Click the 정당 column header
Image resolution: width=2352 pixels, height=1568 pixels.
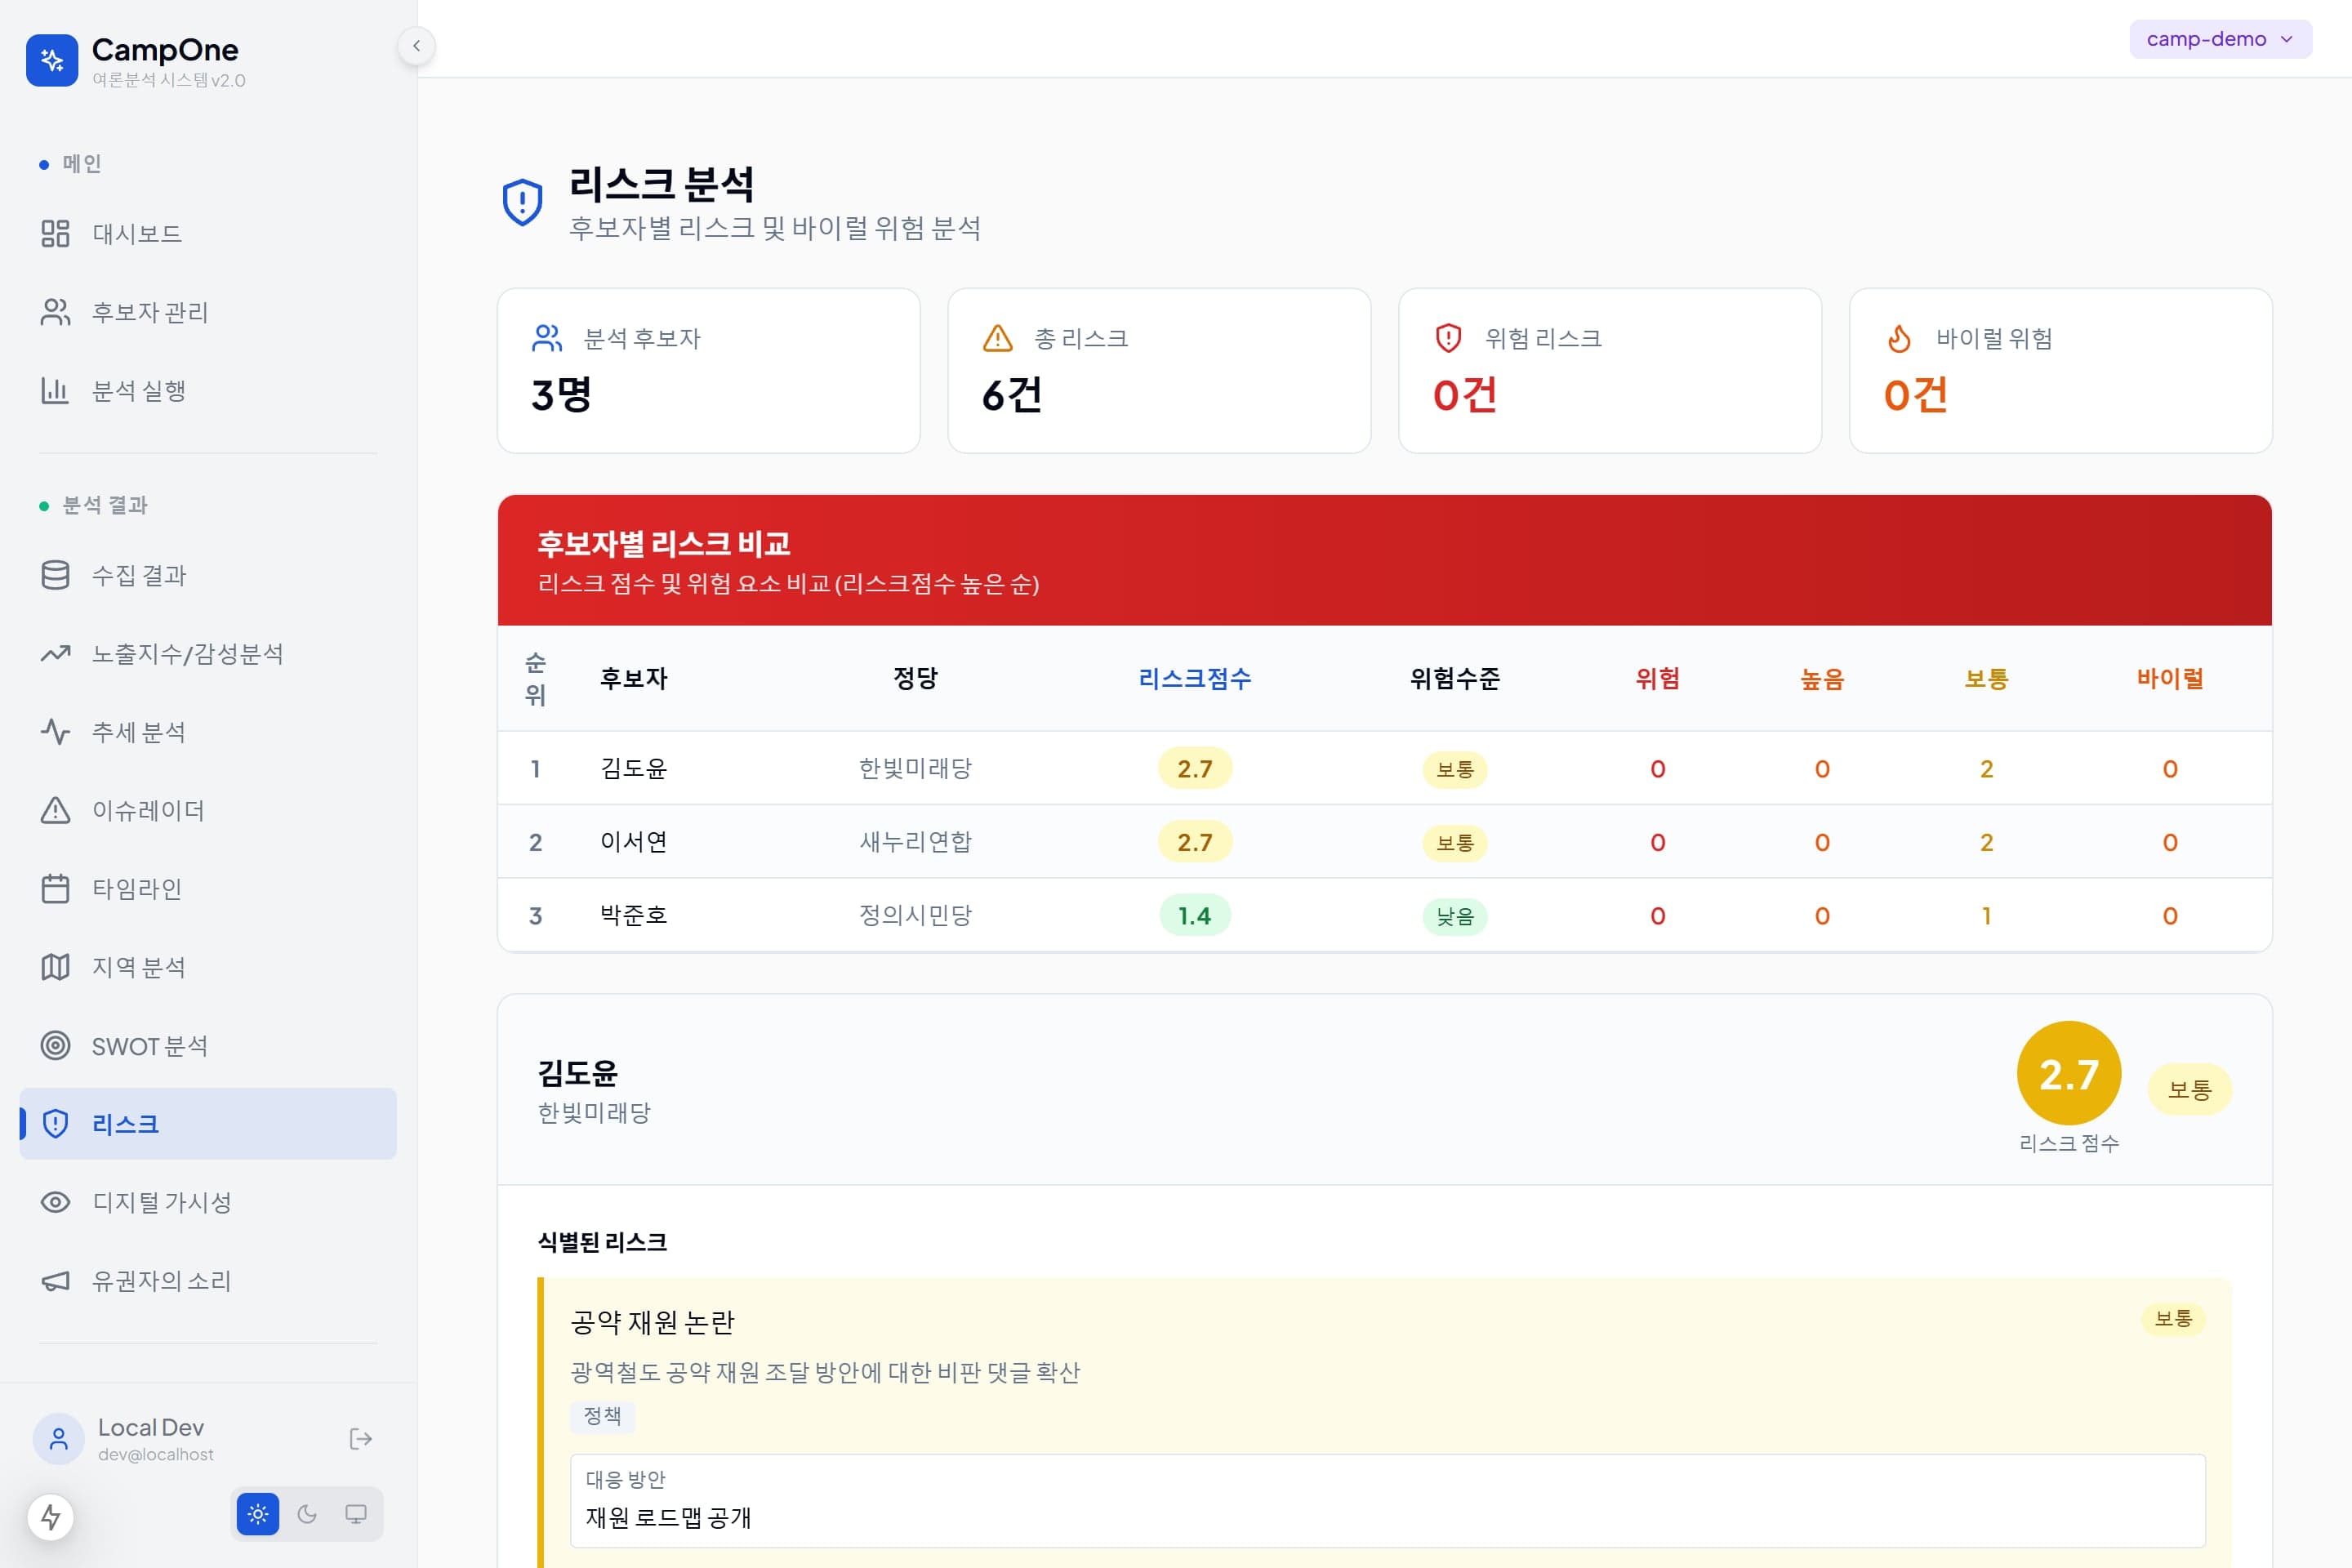click(915, 679)
